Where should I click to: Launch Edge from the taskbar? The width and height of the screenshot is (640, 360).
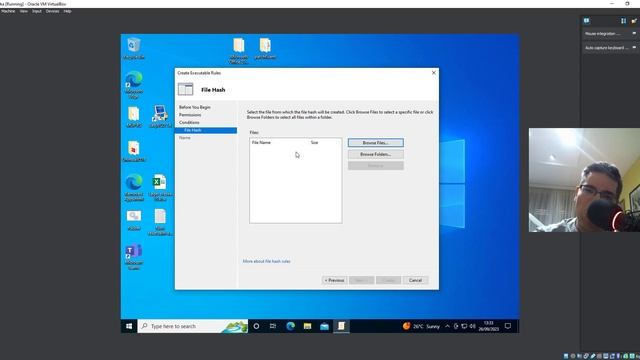[x=291, y=326]
